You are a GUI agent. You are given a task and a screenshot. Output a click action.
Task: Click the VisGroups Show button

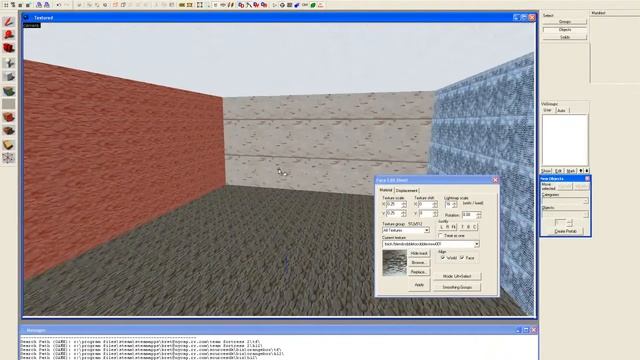(546, 171)
